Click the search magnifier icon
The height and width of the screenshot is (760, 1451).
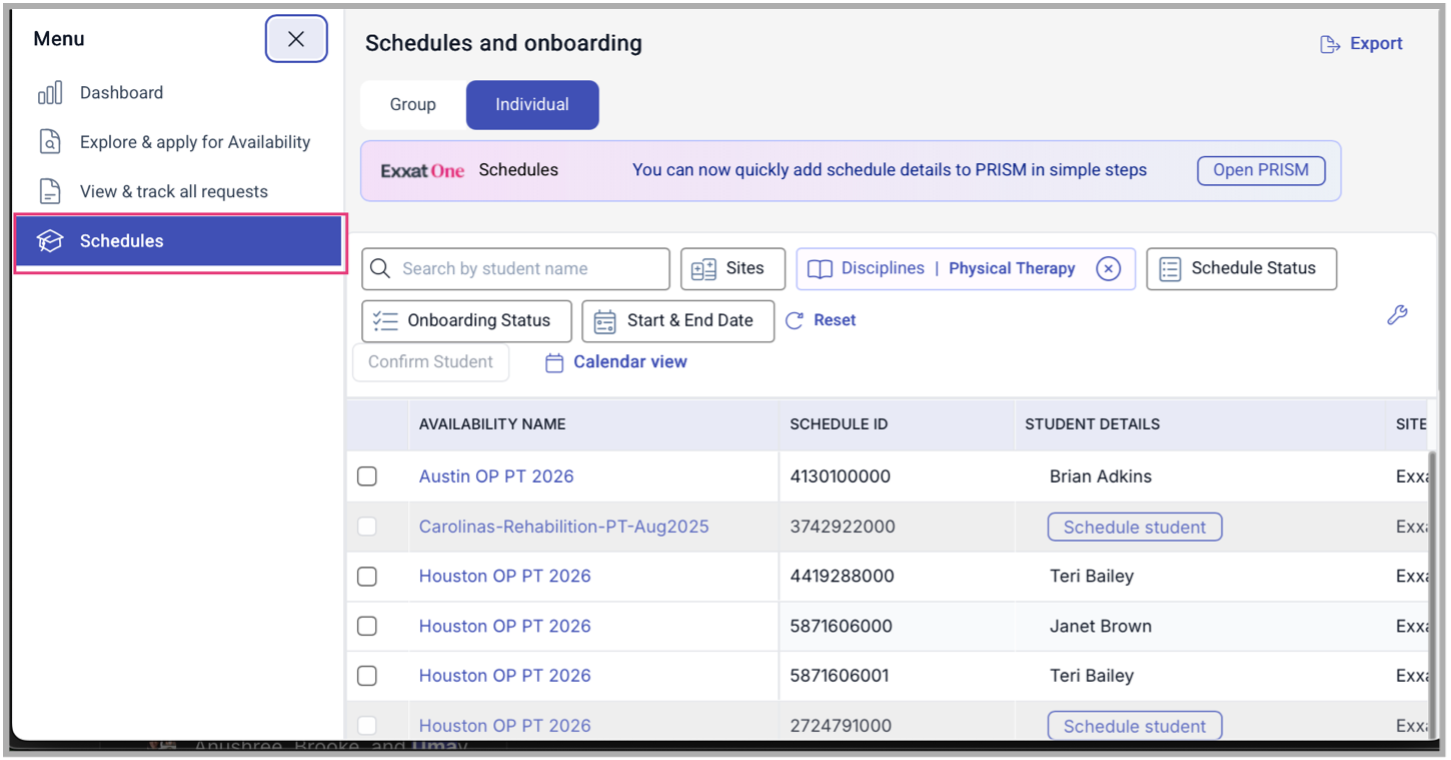(380, 268)
